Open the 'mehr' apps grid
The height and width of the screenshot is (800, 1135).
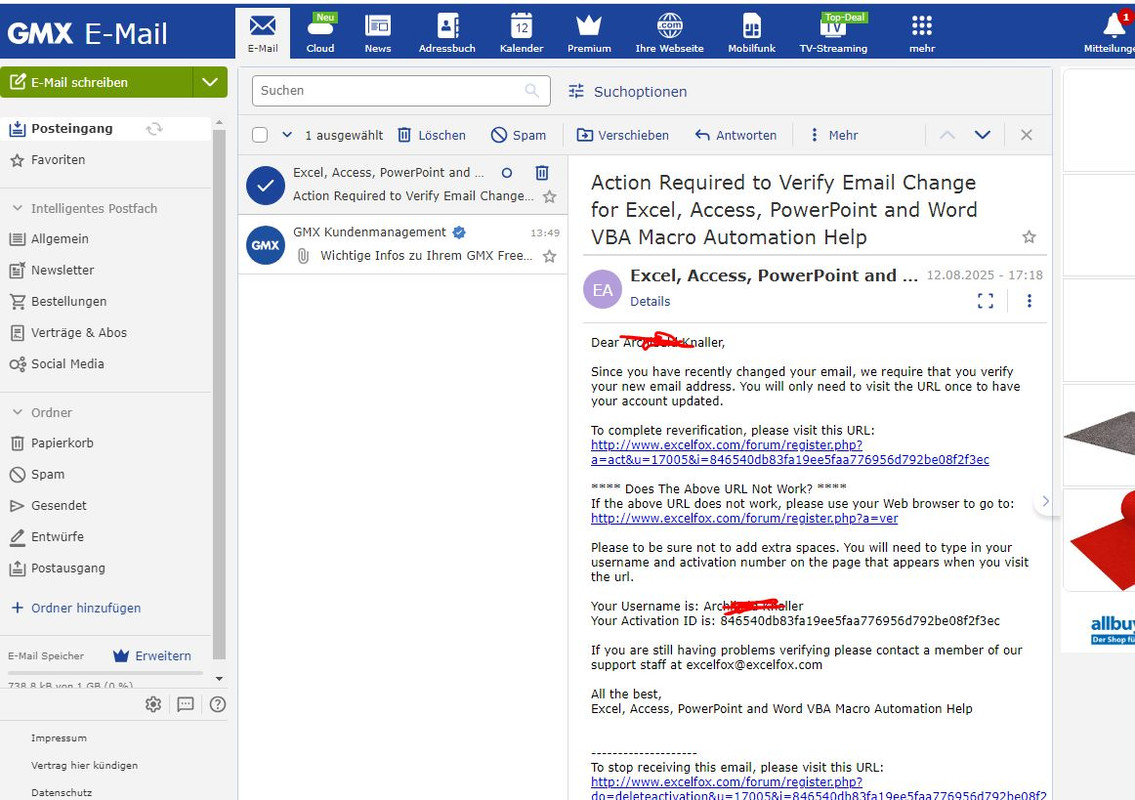click(x=921, y=33)
